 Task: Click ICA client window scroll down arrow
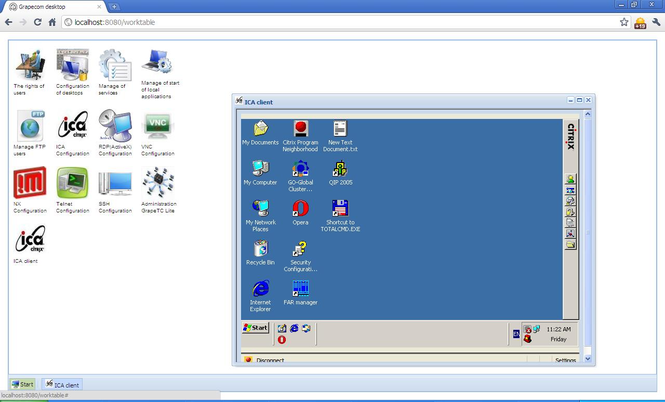click(x=588, y=359)
